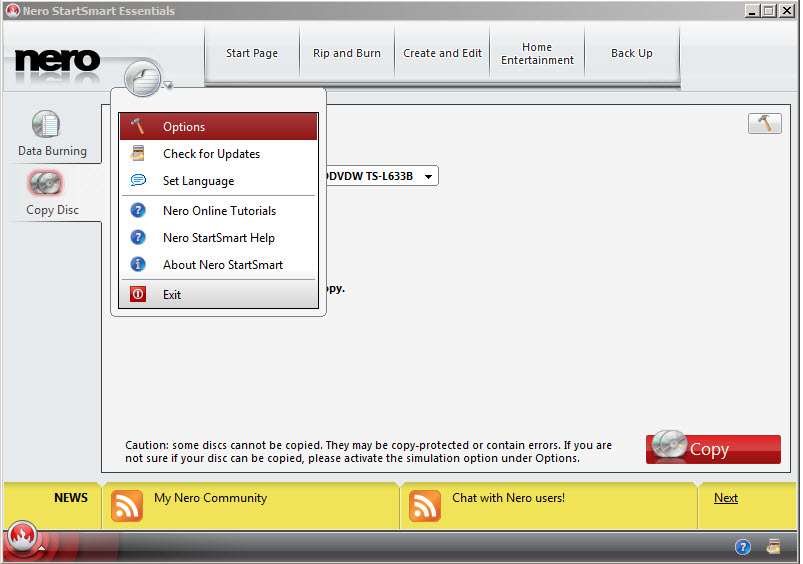Click the NEWS label

(x=71, y=498)
